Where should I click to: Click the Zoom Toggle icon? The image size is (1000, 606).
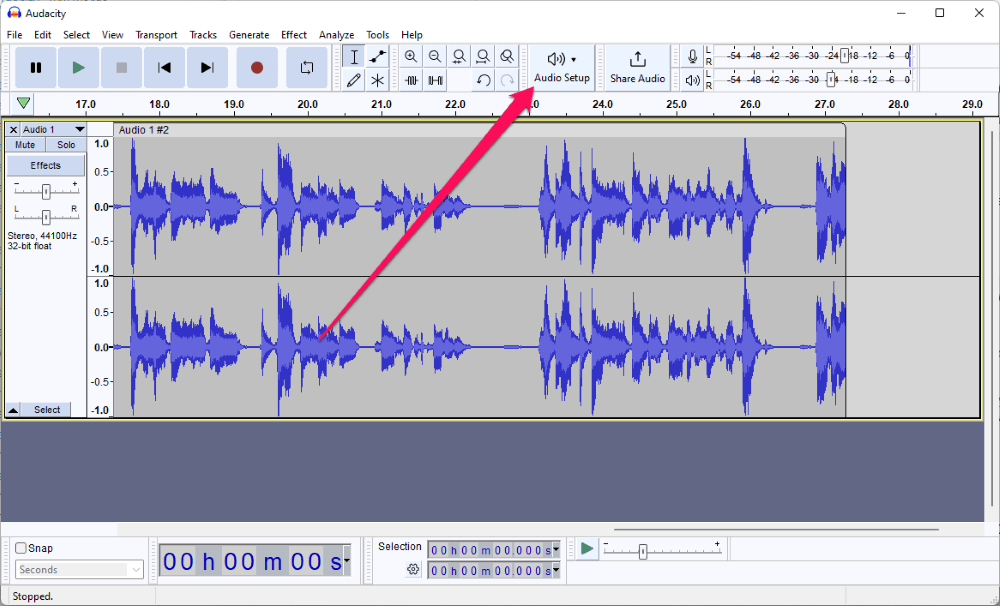click(506, 57)
